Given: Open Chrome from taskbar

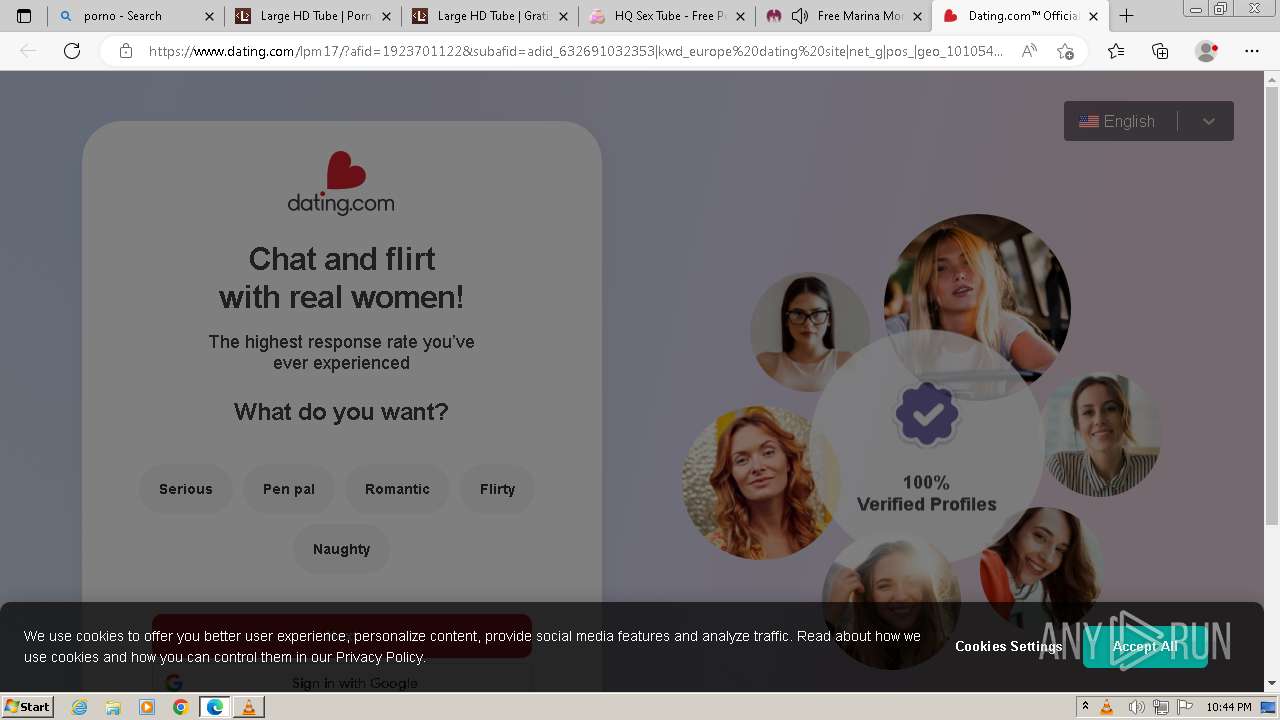Looking at the screenshot, I should 180,707.
